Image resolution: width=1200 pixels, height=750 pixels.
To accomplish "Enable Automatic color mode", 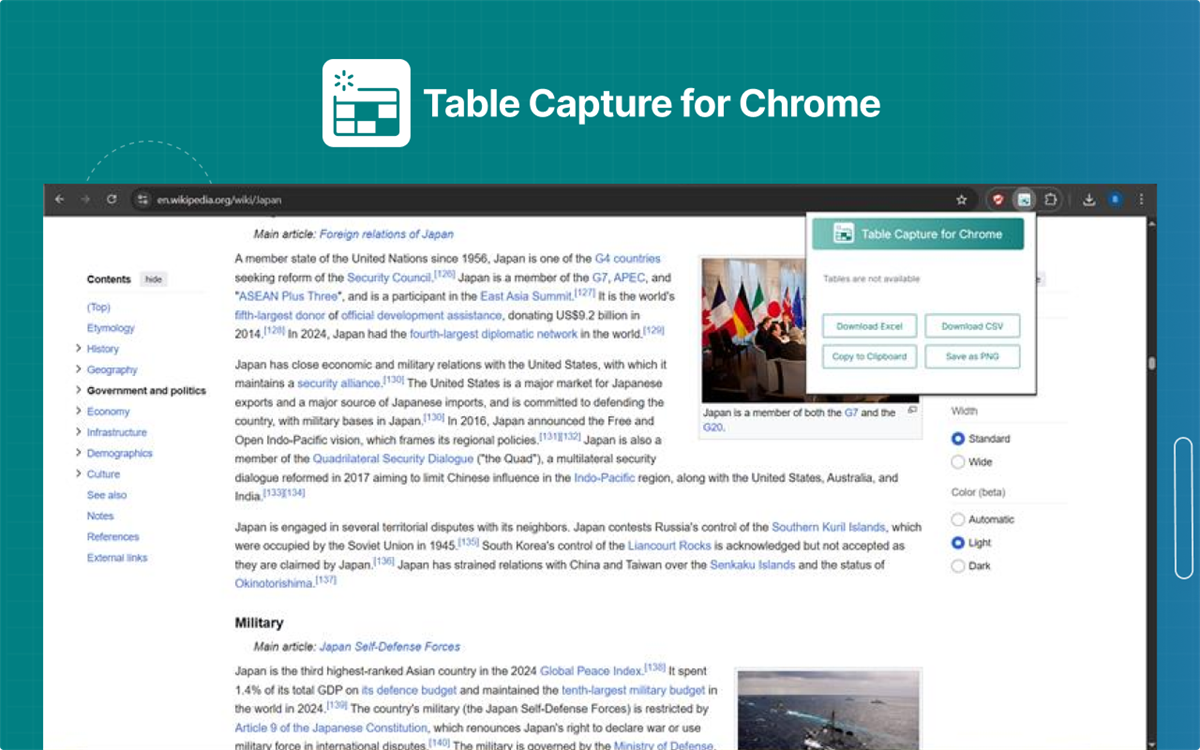I will click(958, 519).
